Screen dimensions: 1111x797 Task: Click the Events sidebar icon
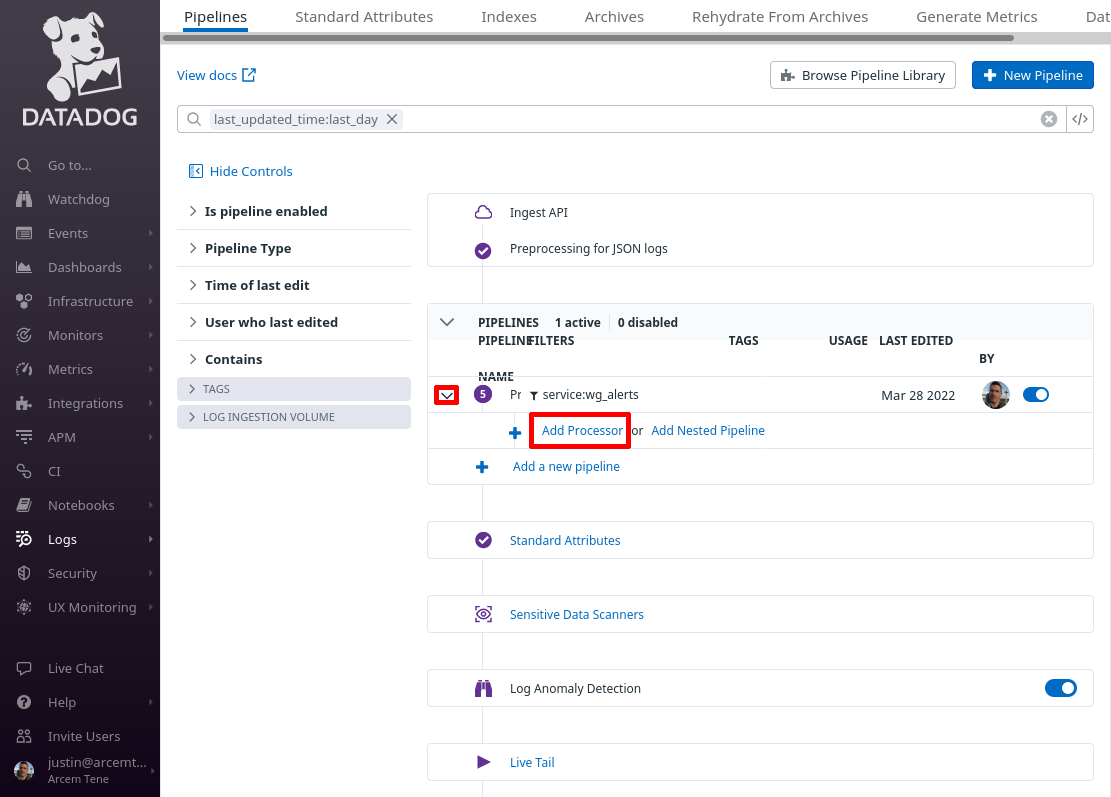24,233
